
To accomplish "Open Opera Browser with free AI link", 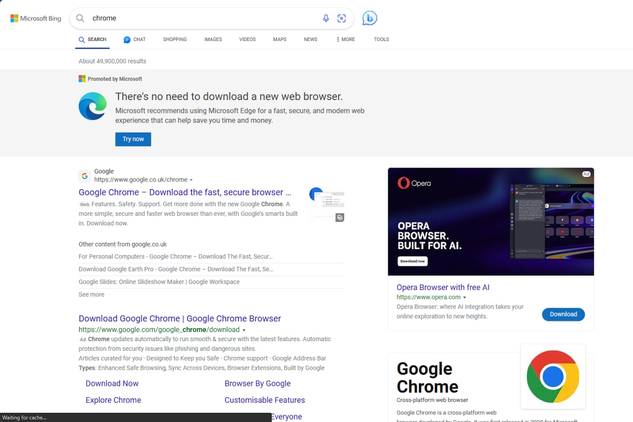I will tap(443, 287).
